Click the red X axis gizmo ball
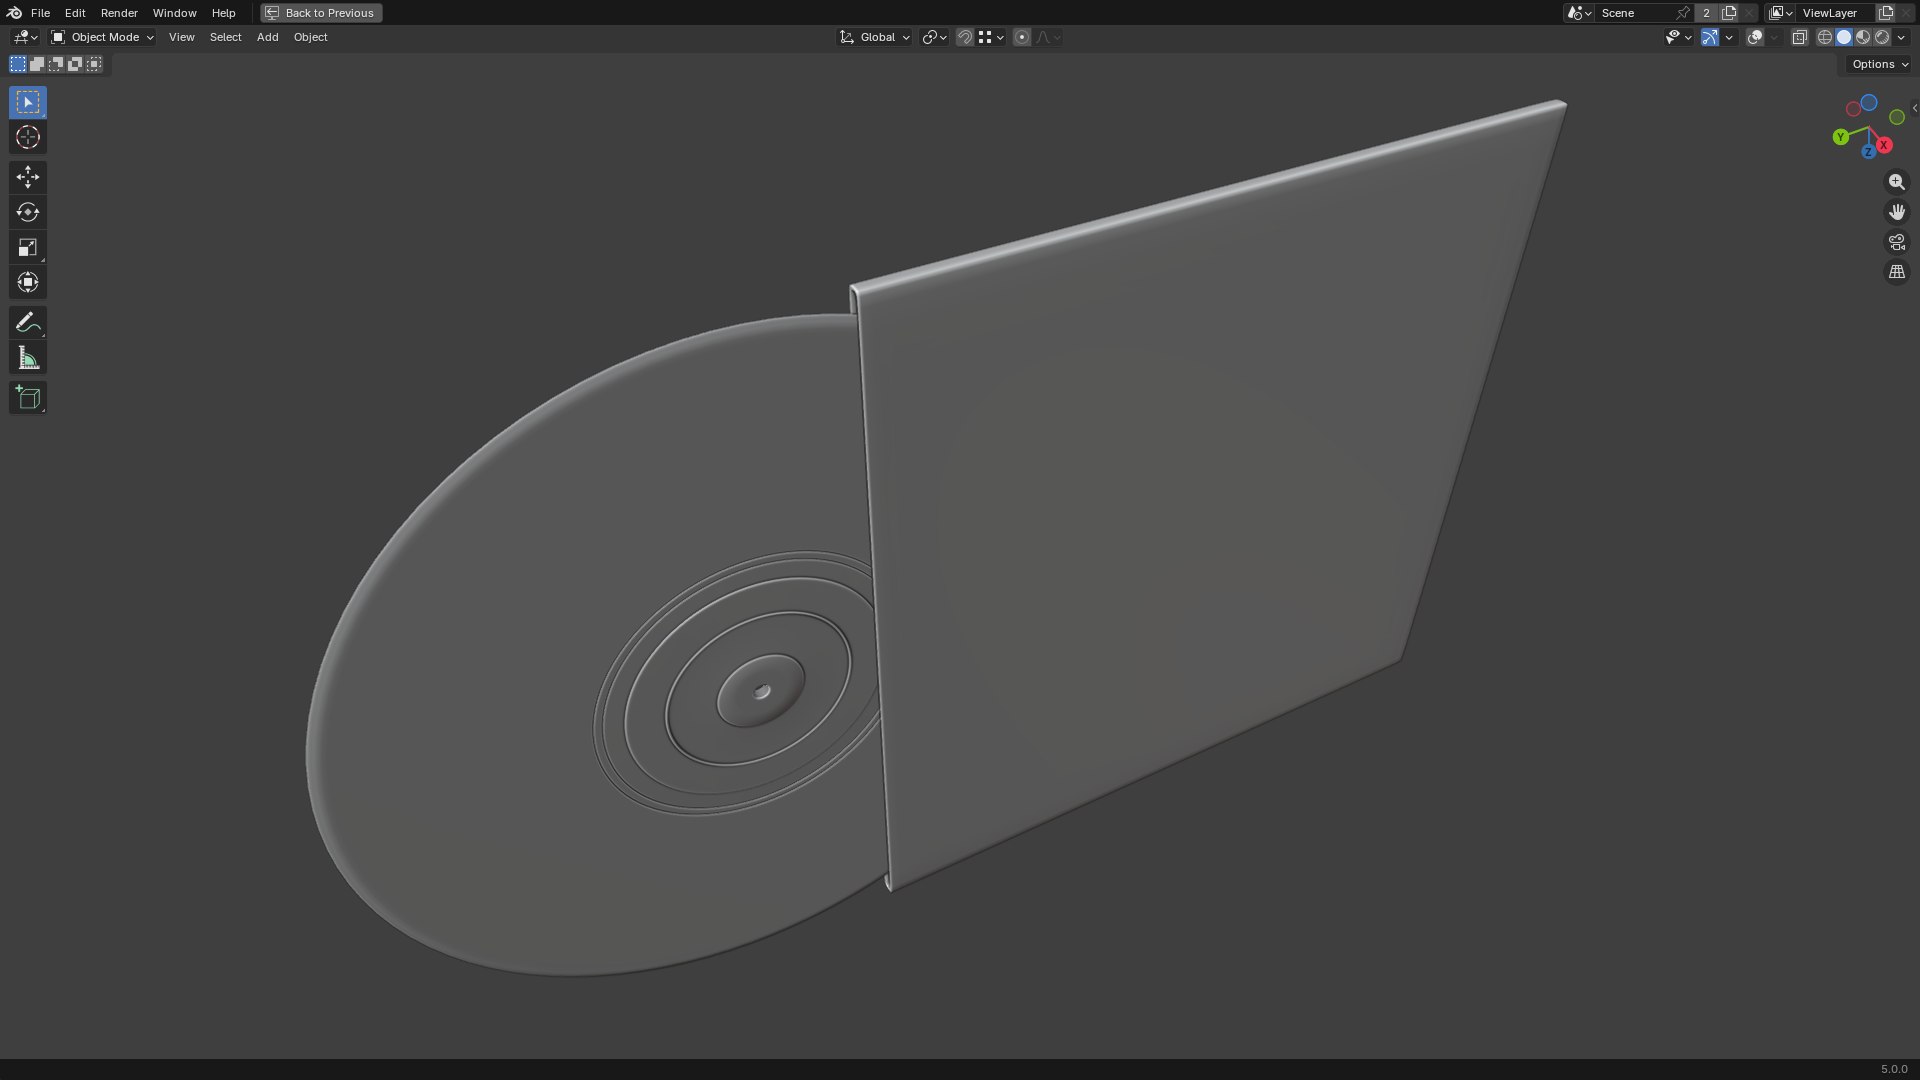 point(1884,145)
